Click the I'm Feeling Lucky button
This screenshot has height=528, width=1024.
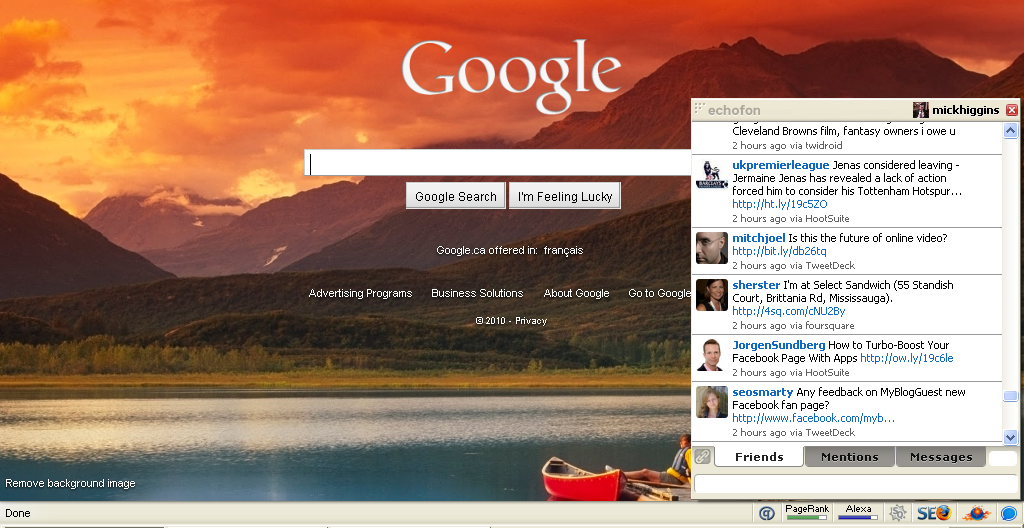click(x=565, y=196)
